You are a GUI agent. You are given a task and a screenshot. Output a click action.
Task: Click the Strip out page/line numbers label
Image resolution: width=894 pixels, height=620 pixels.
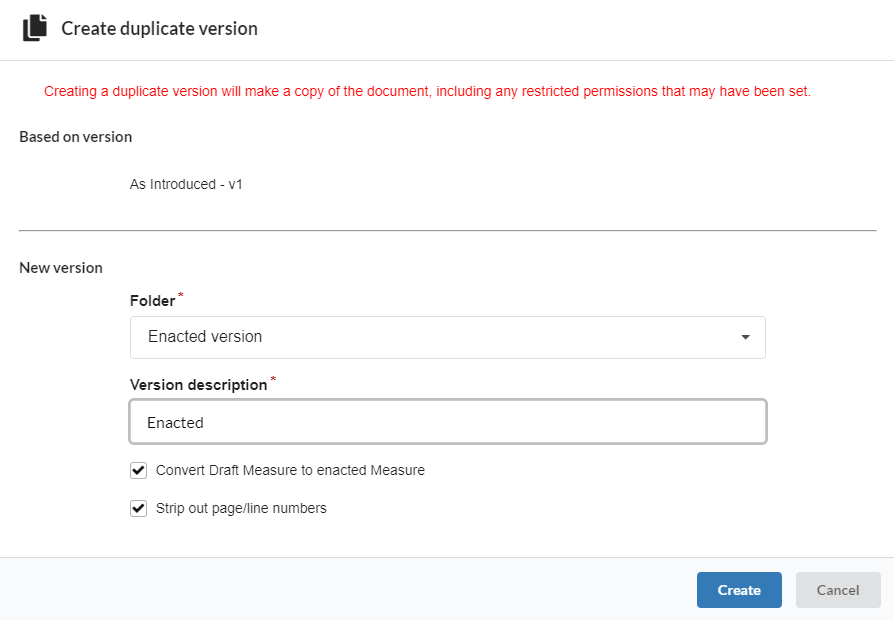tap(241, 508)
